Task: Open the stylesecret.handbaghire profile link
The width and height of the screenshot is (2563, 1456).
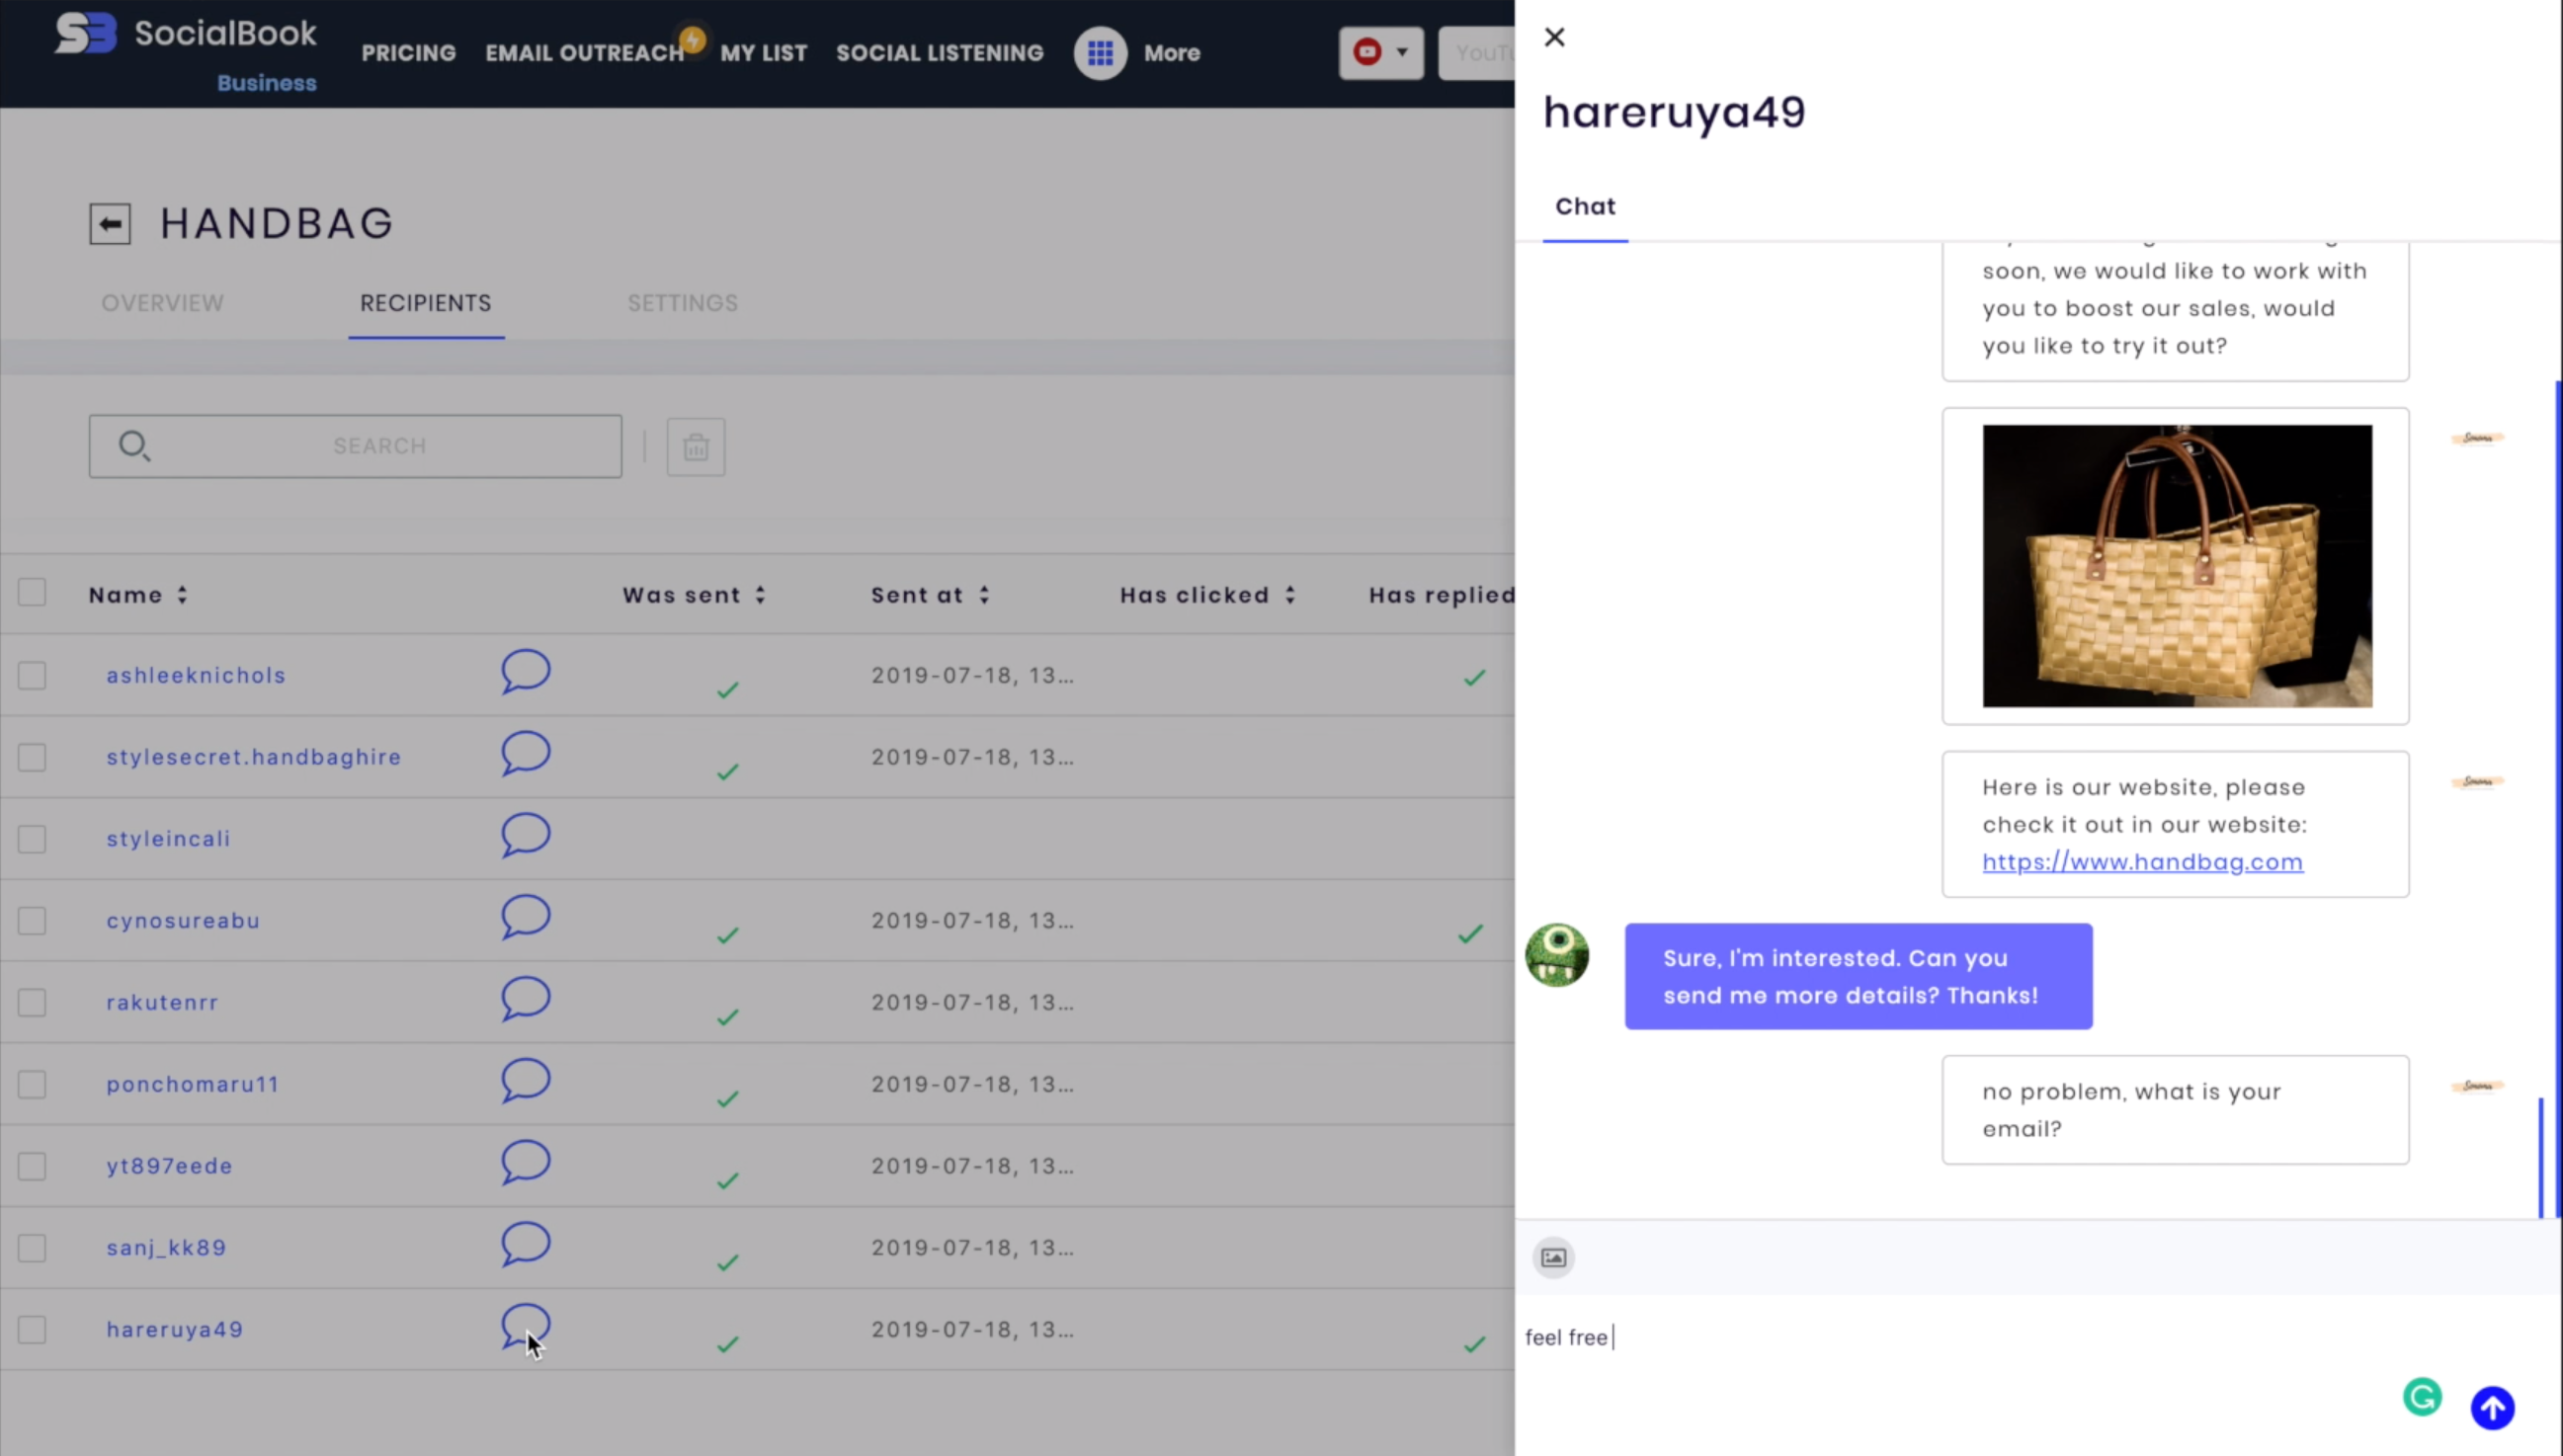Action: click(254, 757)
